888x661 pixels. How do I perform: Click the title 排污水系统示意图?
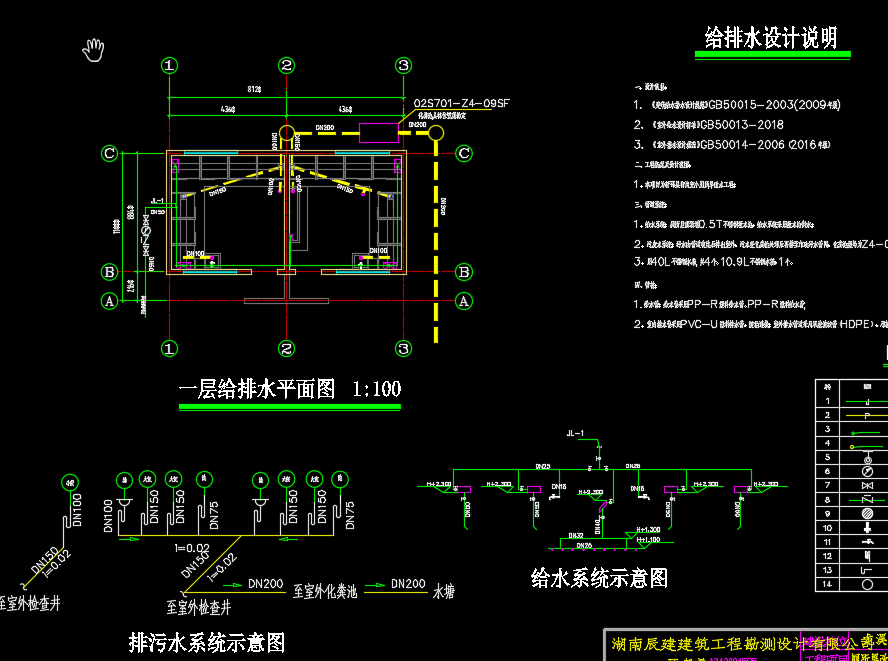point(207,643)
